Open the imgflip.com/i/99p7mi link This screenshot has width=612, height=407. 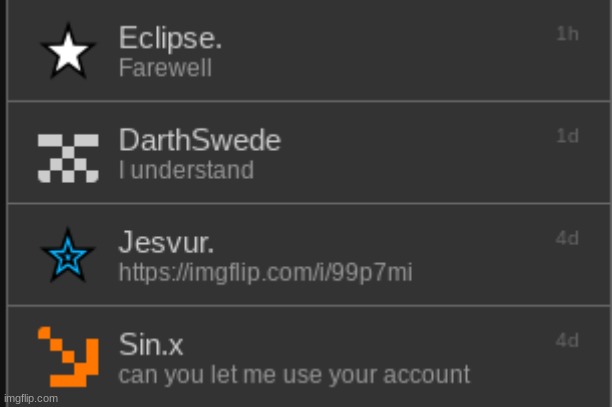click(x=265, y=272)
